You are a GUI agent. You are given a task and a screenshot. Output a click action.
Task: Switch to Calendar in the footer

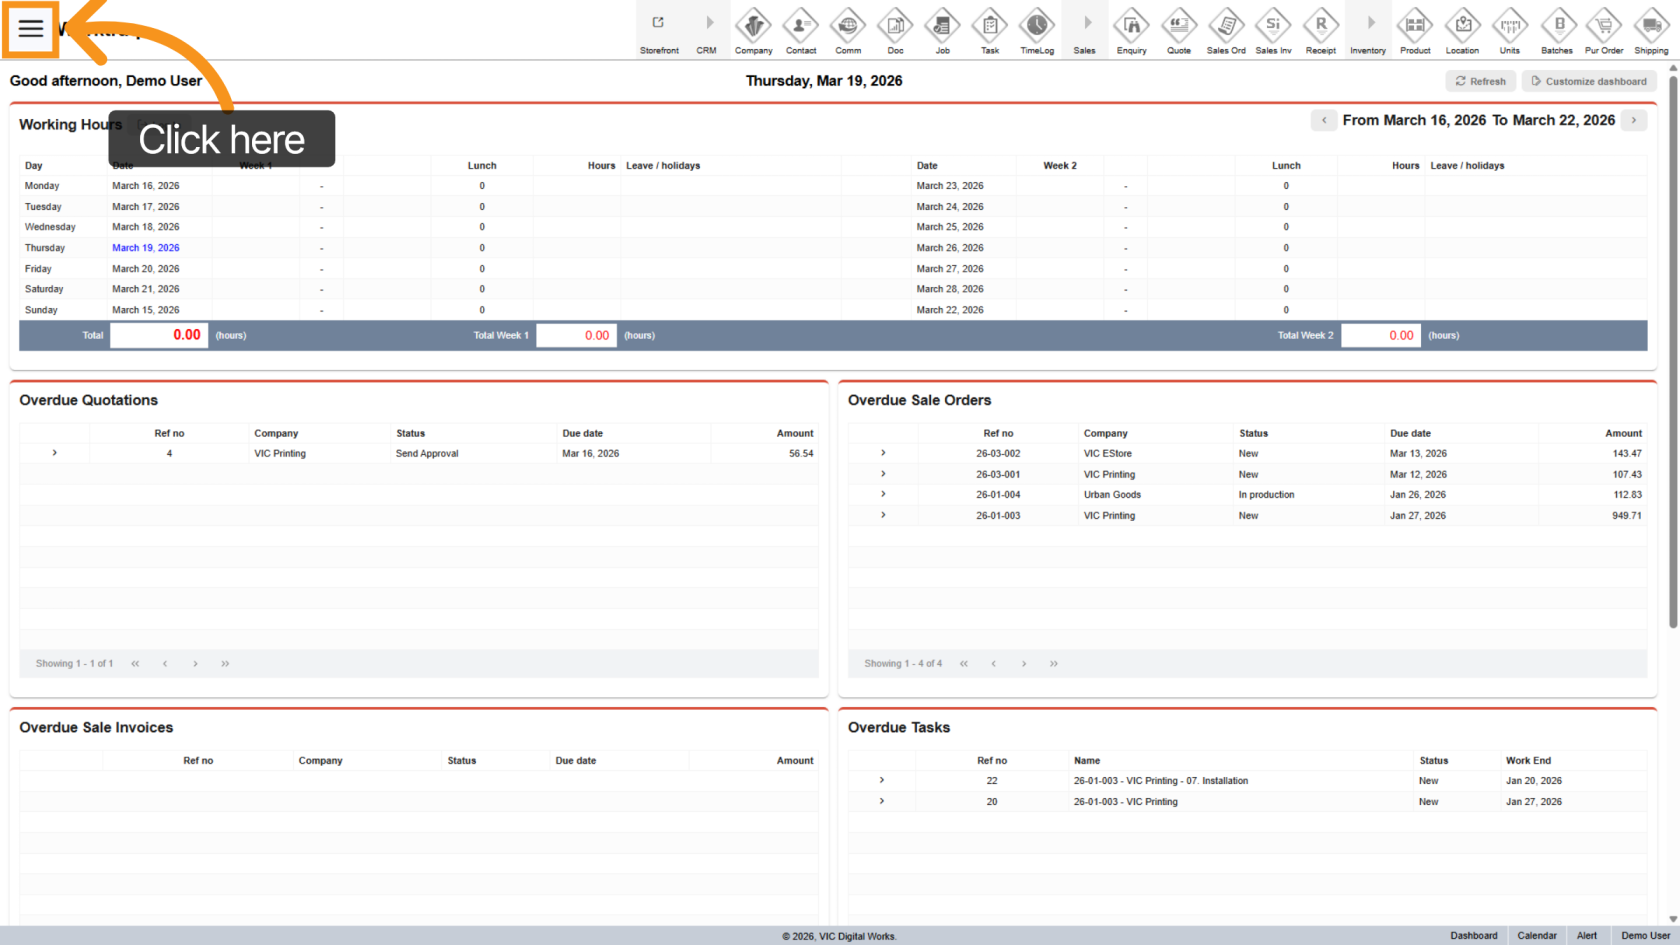[x=1536, y=936]
